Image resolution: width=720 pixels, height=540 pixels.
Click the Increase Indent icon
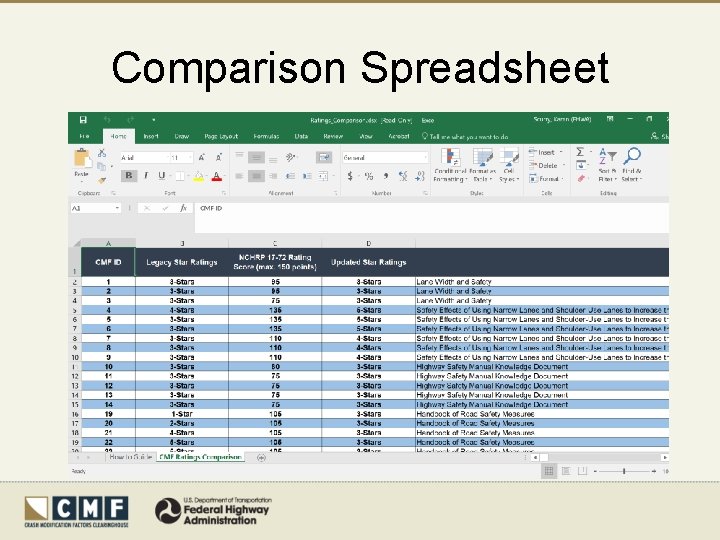307,176
